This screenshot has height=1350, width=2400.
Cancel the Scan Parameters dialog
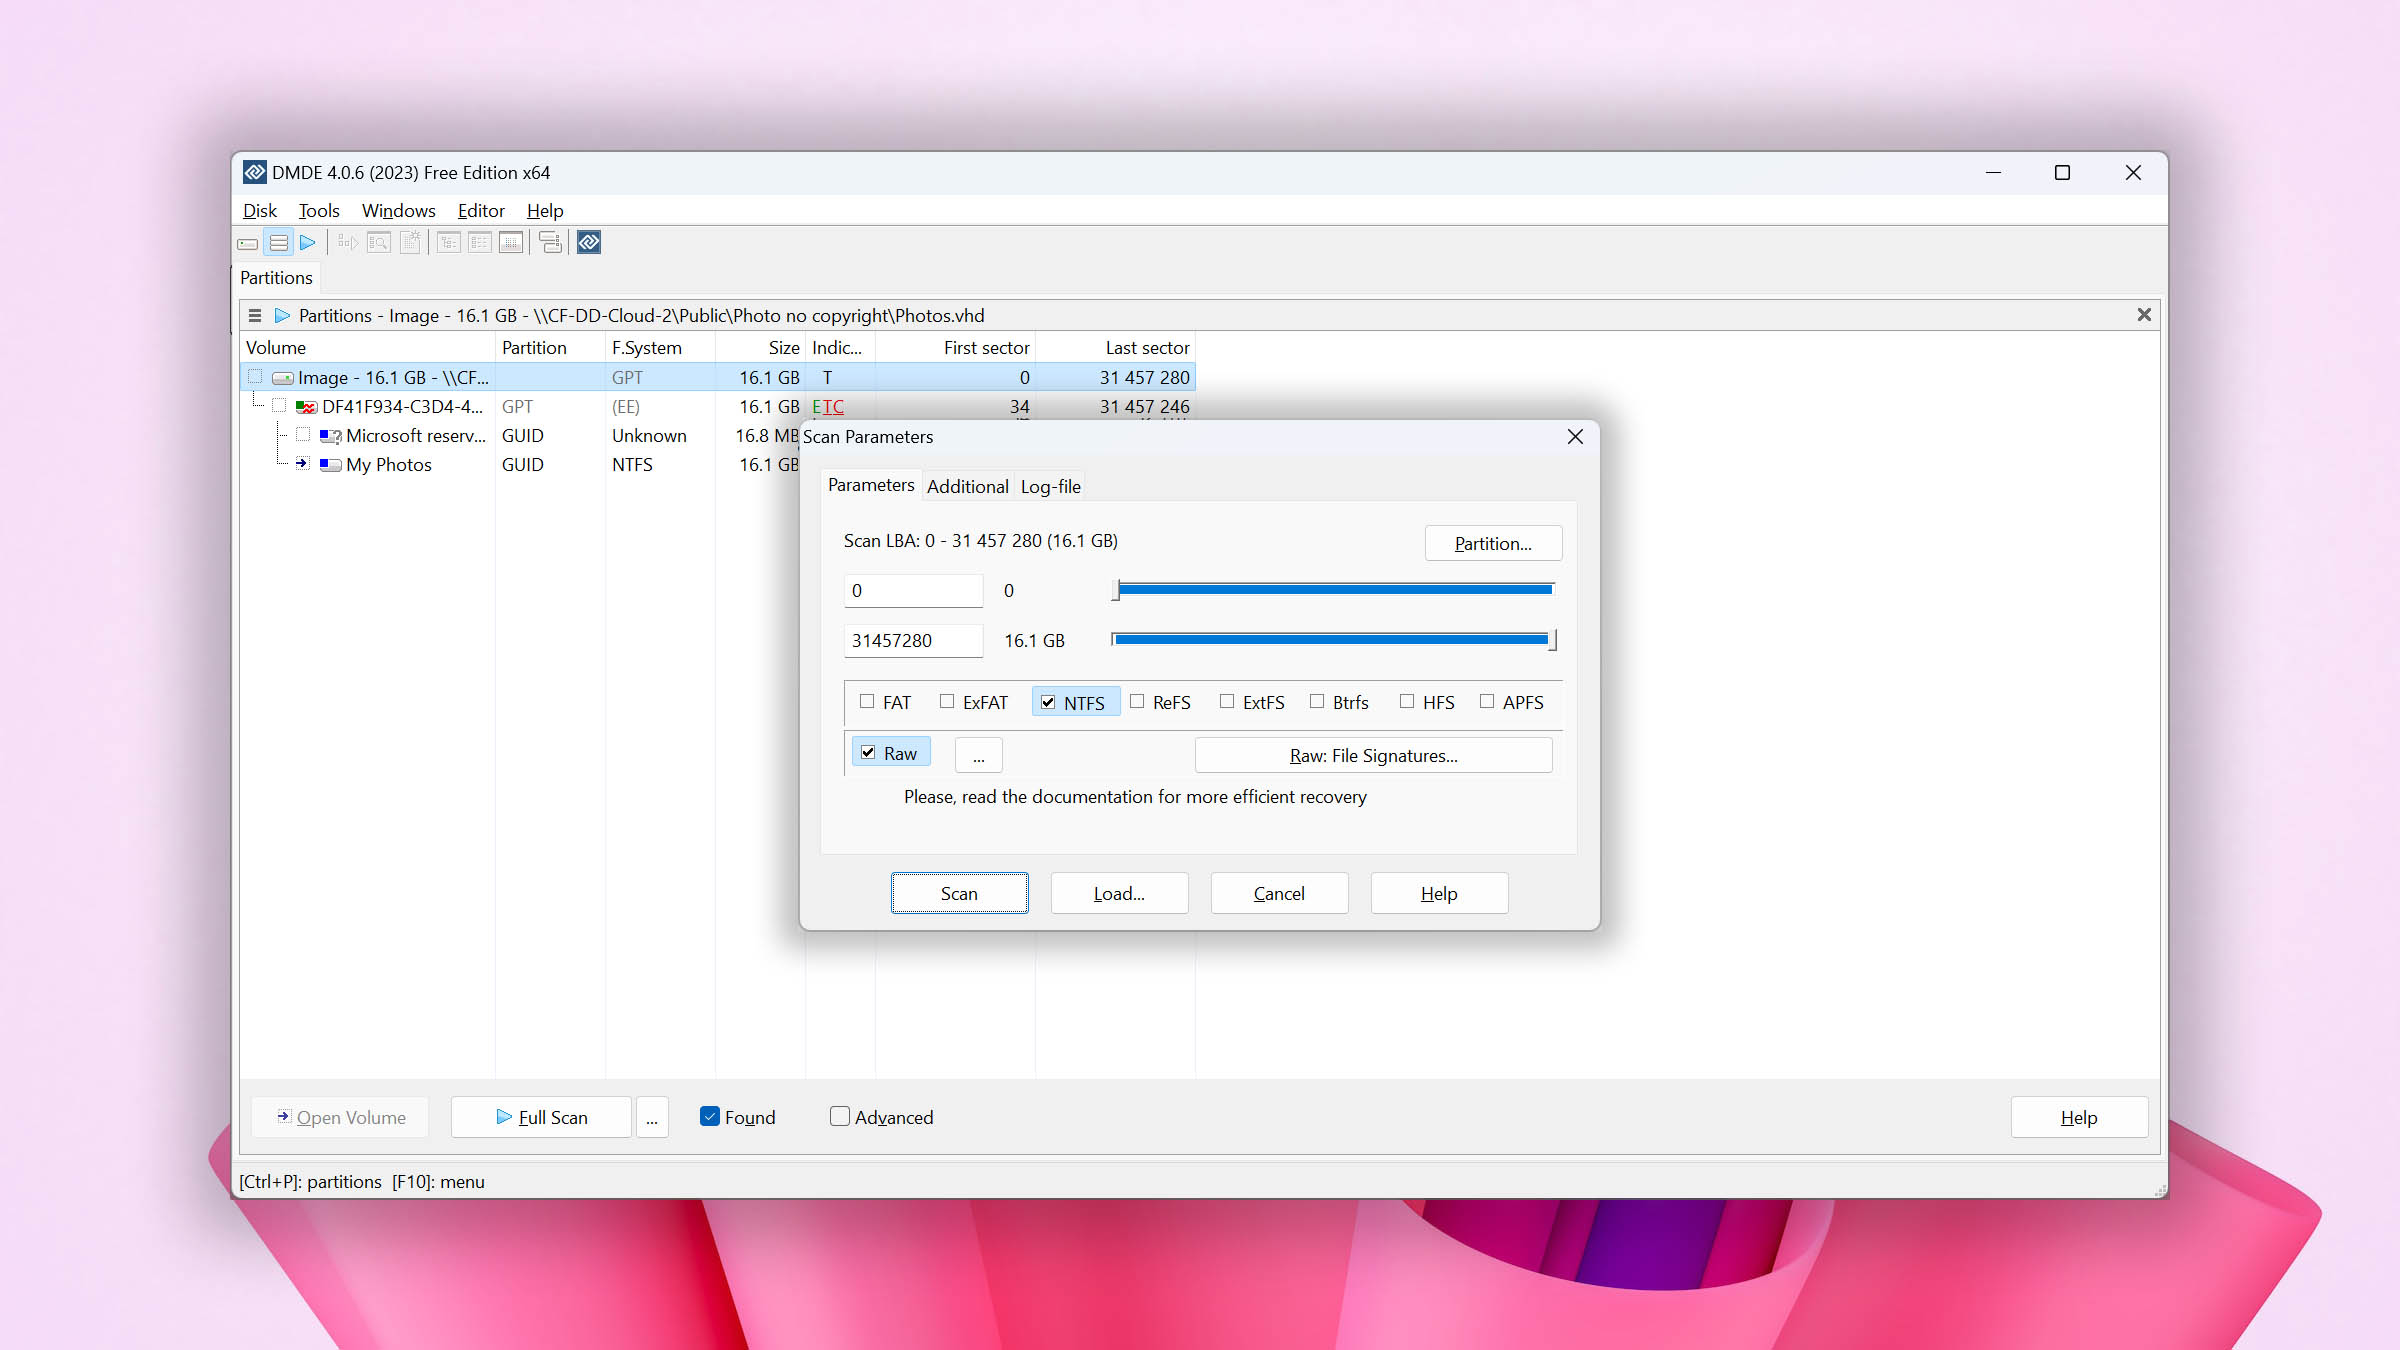(x=1279, y=893)
